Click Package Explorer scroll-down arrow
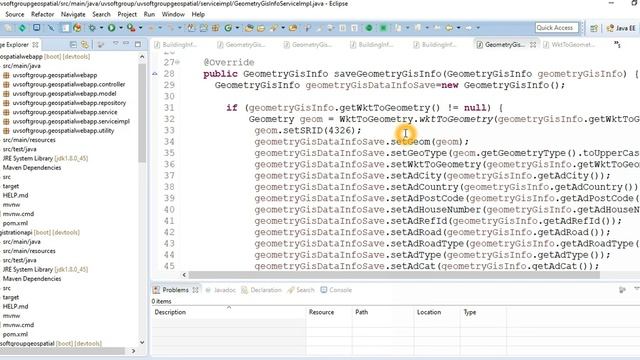Screen dimensions: 640x360 click(142, 342)
